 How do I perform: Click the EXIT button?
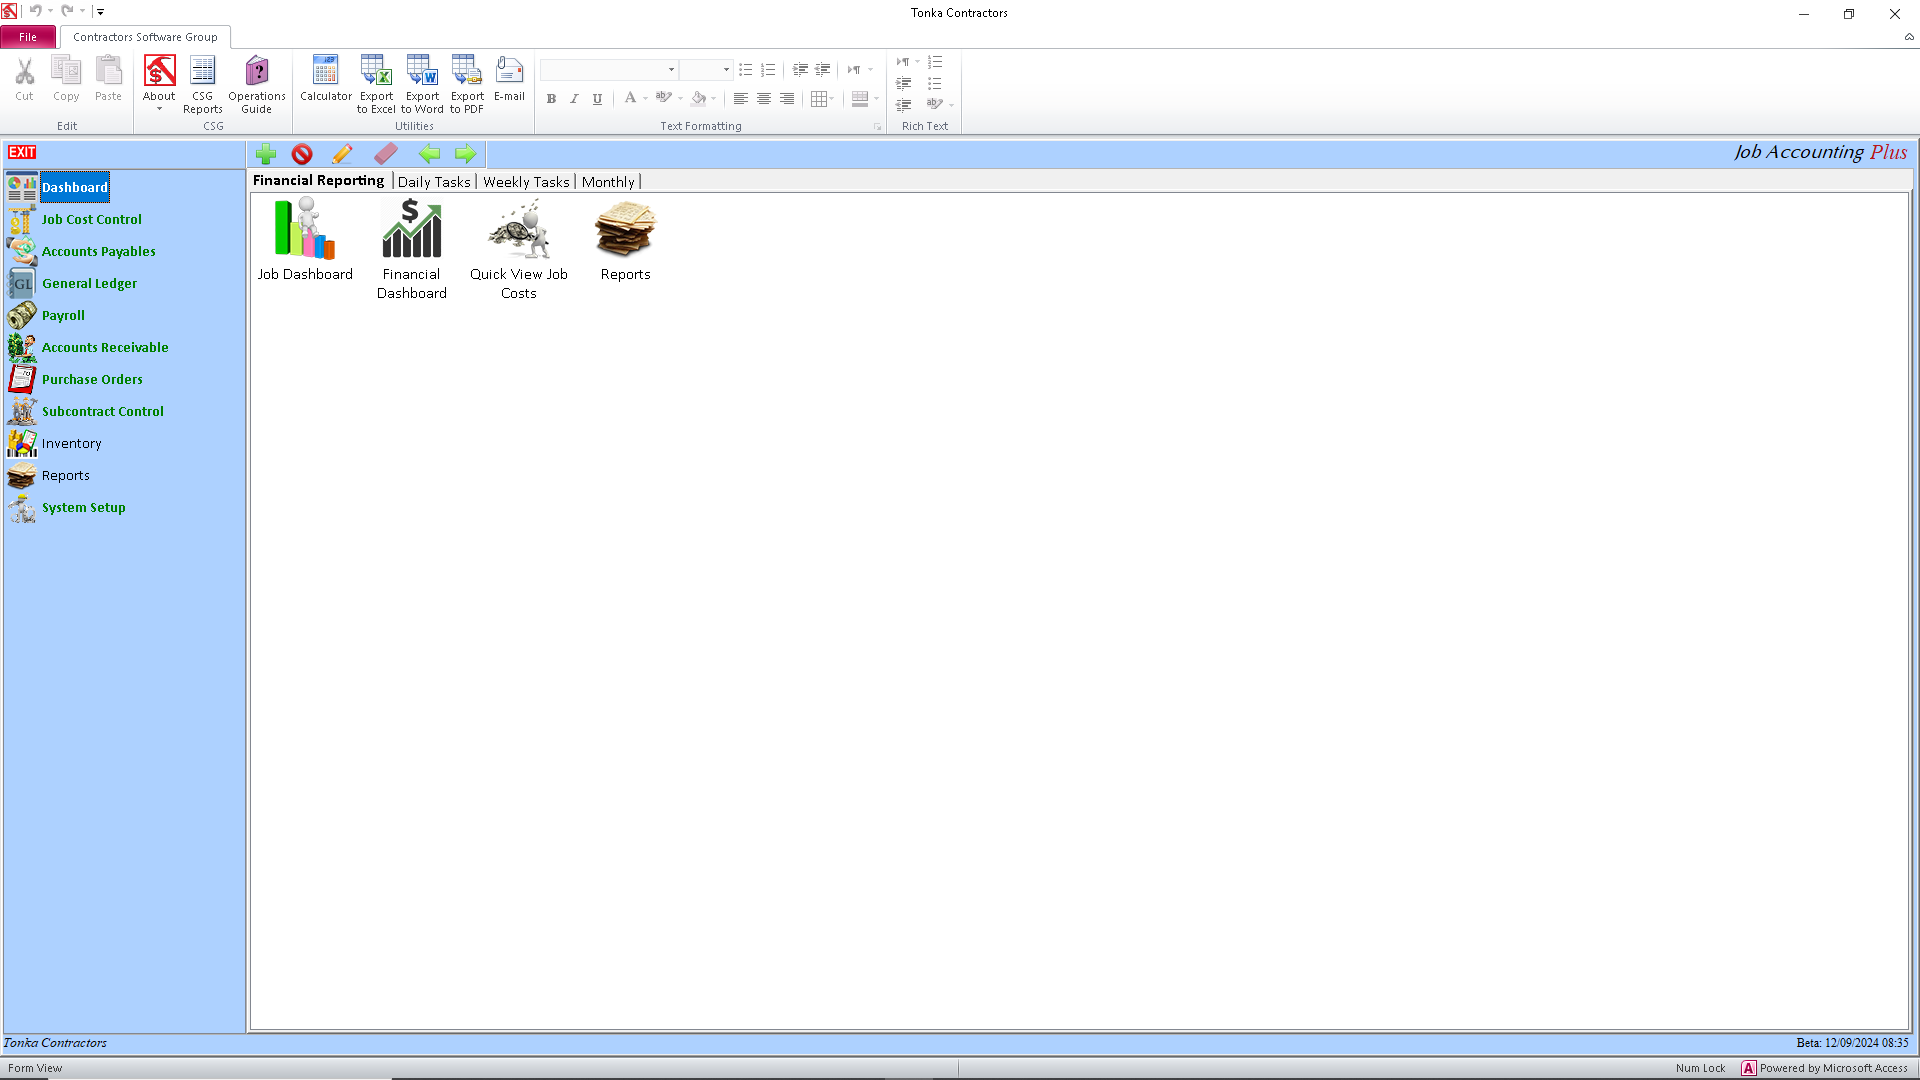click(21, 152)
